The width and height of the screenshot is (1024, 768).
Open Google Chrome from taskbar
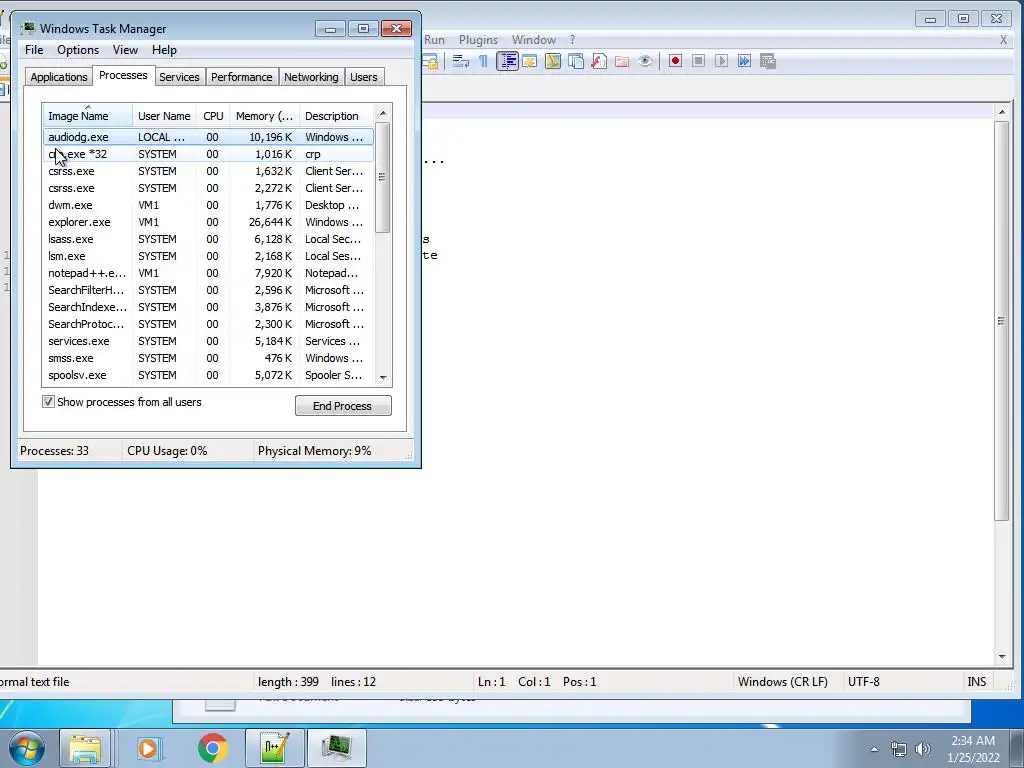point(212,748)
